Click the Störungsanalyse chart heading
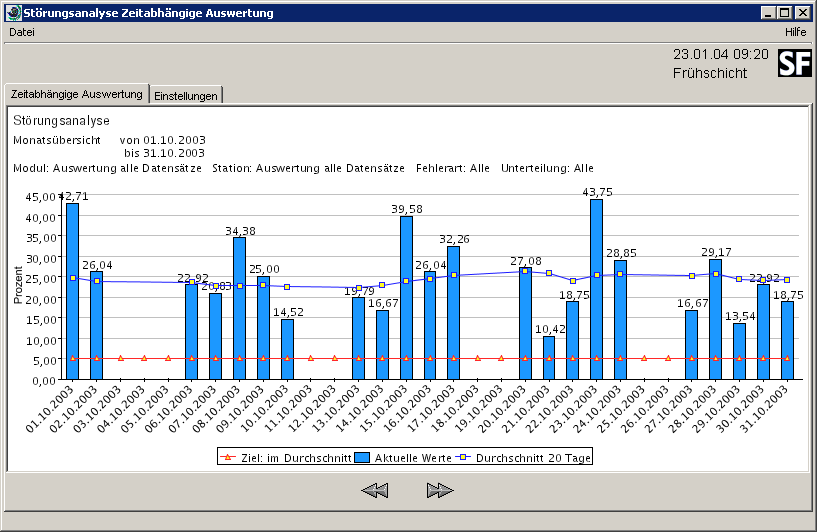The image size is (817, 532). pyautogui.click(x=61, y=121)
